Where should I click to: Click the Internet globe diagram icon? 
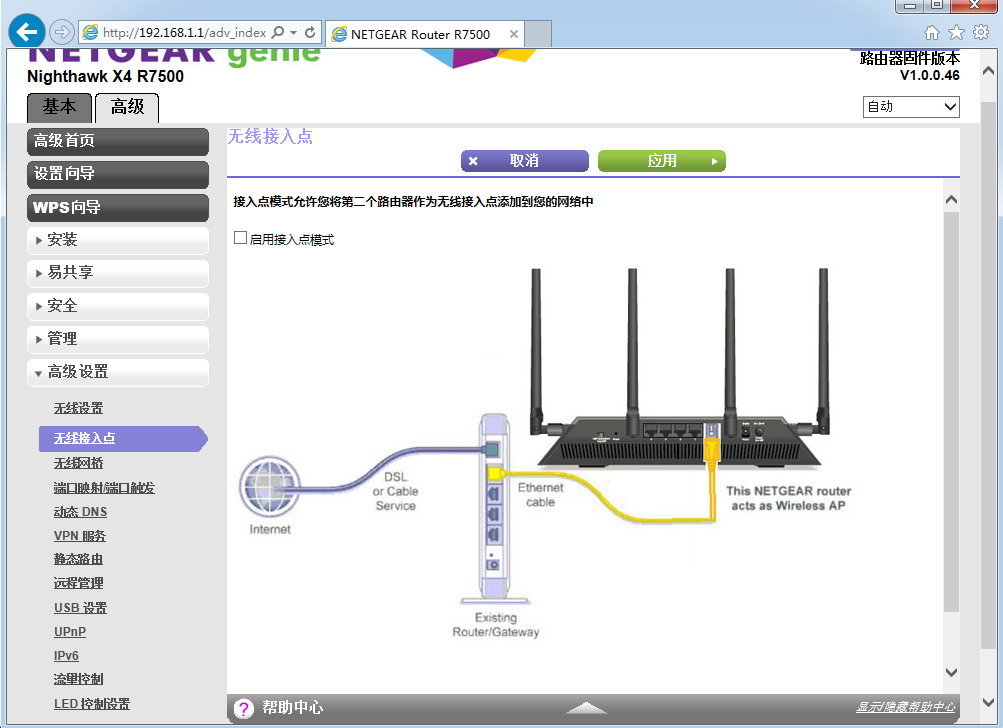tap(270, 486)
